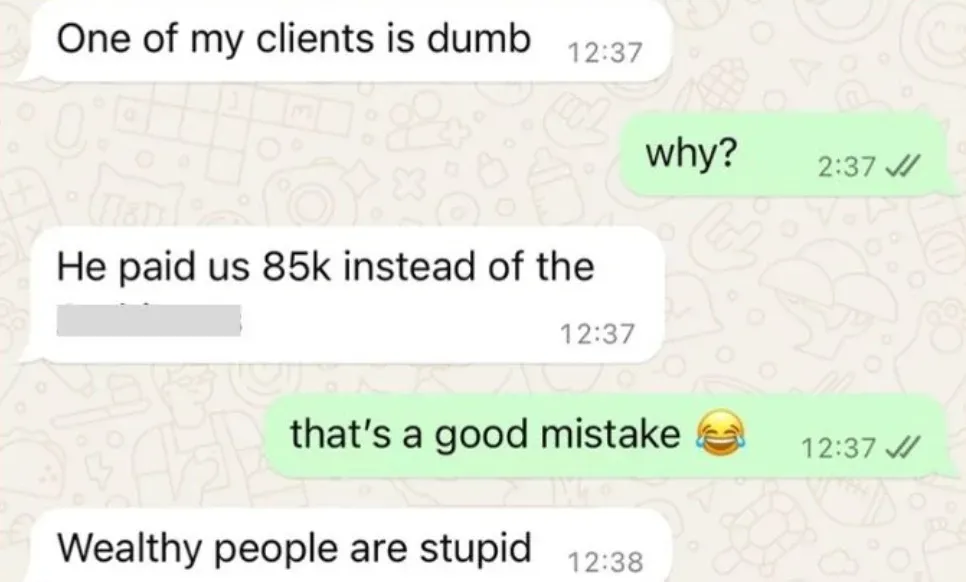Viewport: 966px width, 582px height.
Task: Tap the double checkmarks on "good mistake" message
Action: (903, 447)
